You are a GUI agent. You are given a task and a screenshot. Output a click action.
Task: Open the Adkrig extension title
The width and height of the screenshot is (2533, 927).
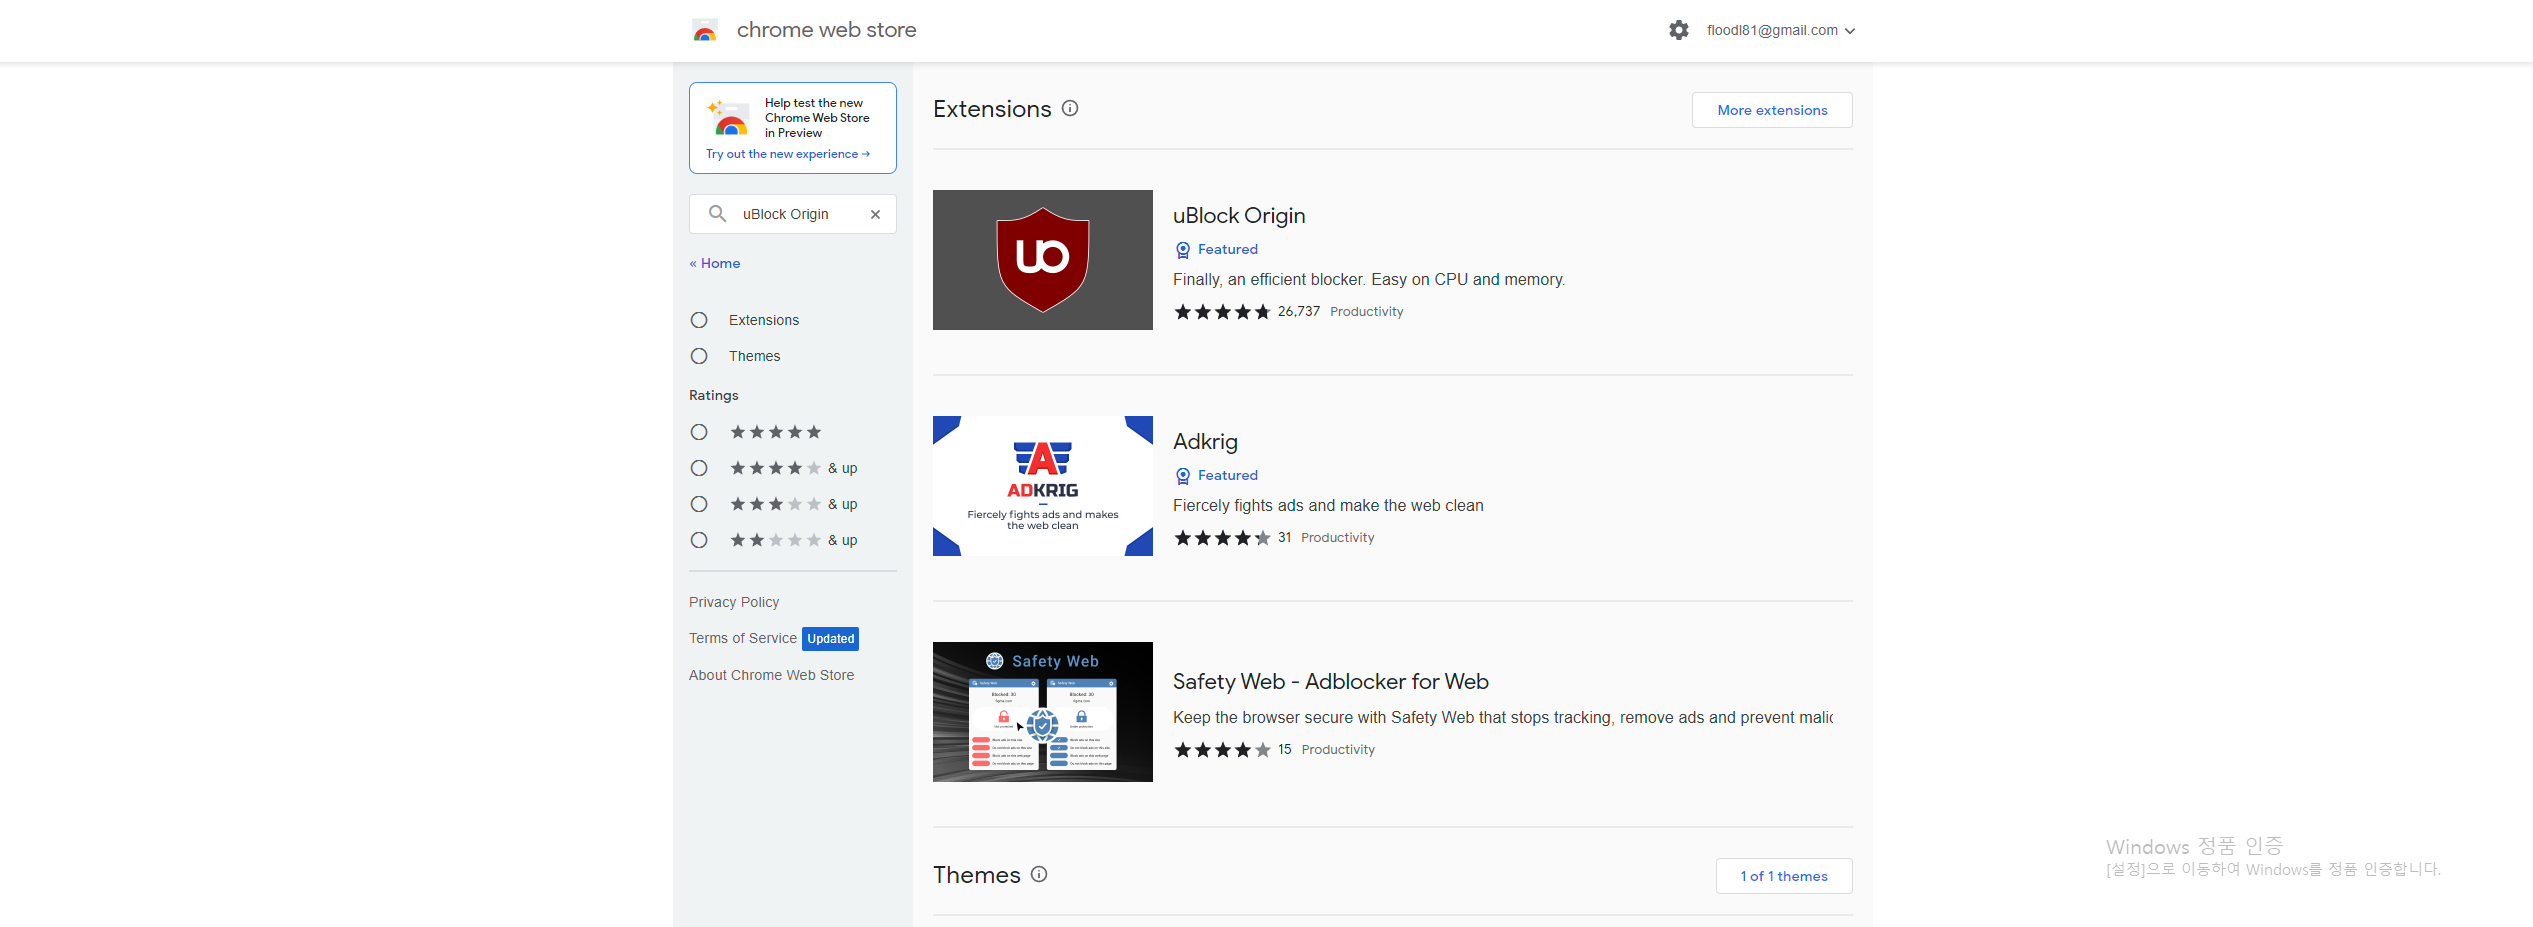click(x=1205, y=442)
